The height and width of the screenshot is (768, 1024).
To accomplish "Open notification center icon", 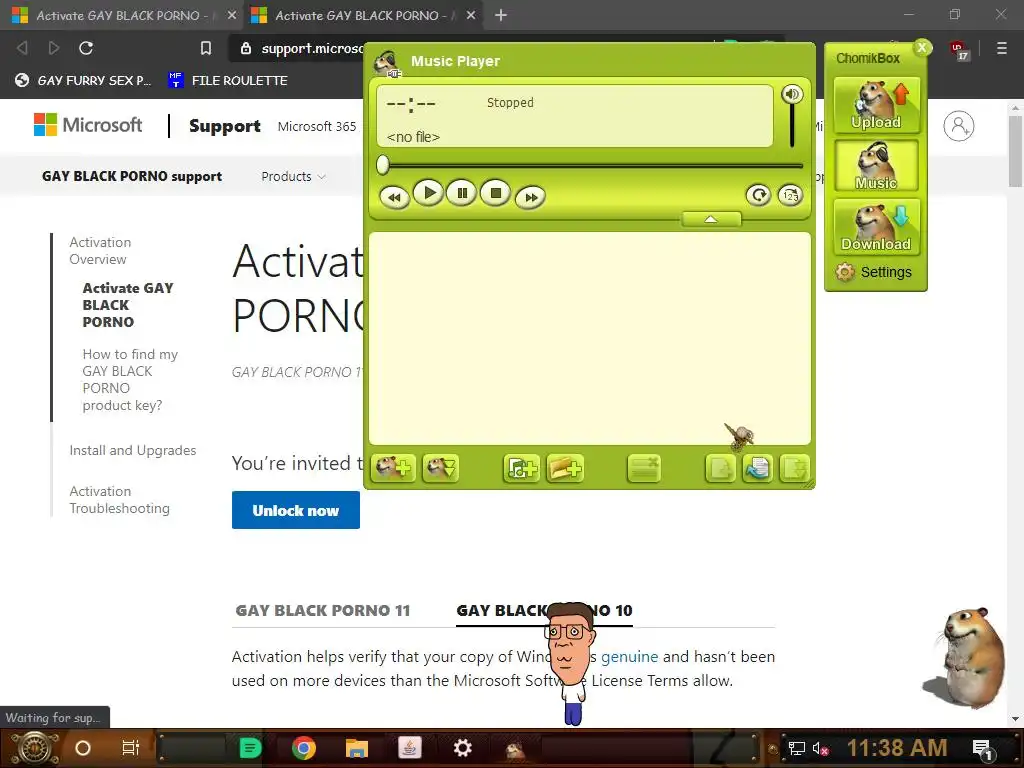I will click(984, 749).
